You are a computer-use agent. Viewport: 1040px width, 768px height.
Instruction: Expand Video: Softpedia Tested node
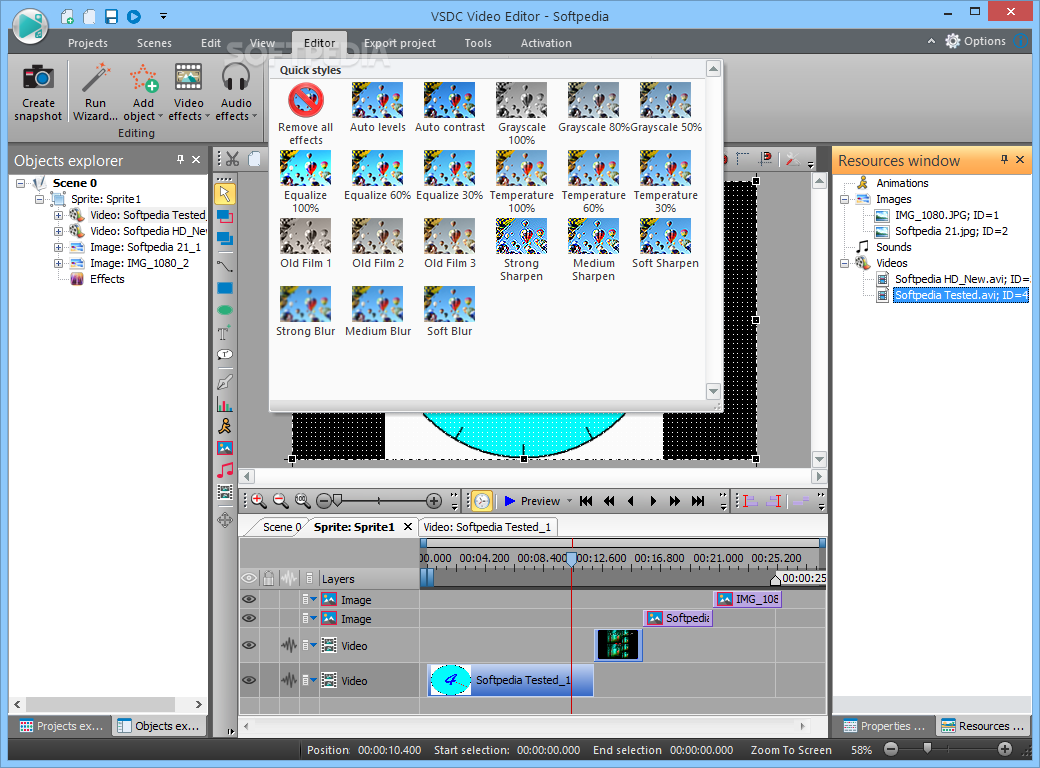58,216
